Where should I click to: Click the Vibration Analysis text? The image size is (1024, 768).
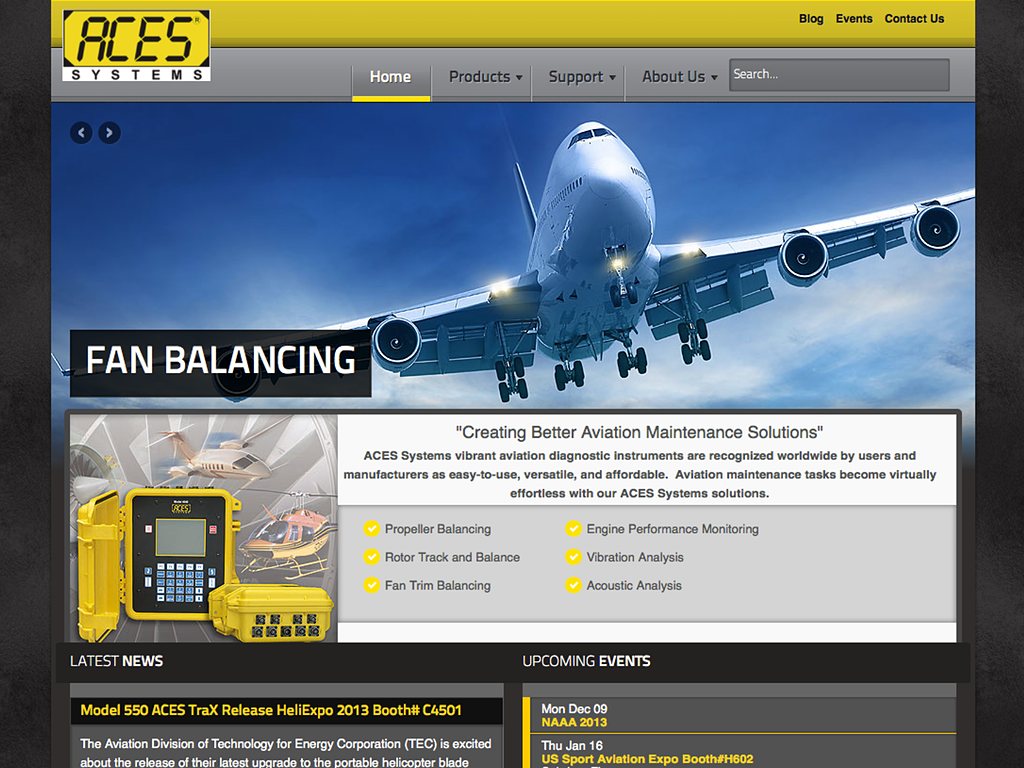[x=635, y=557]
